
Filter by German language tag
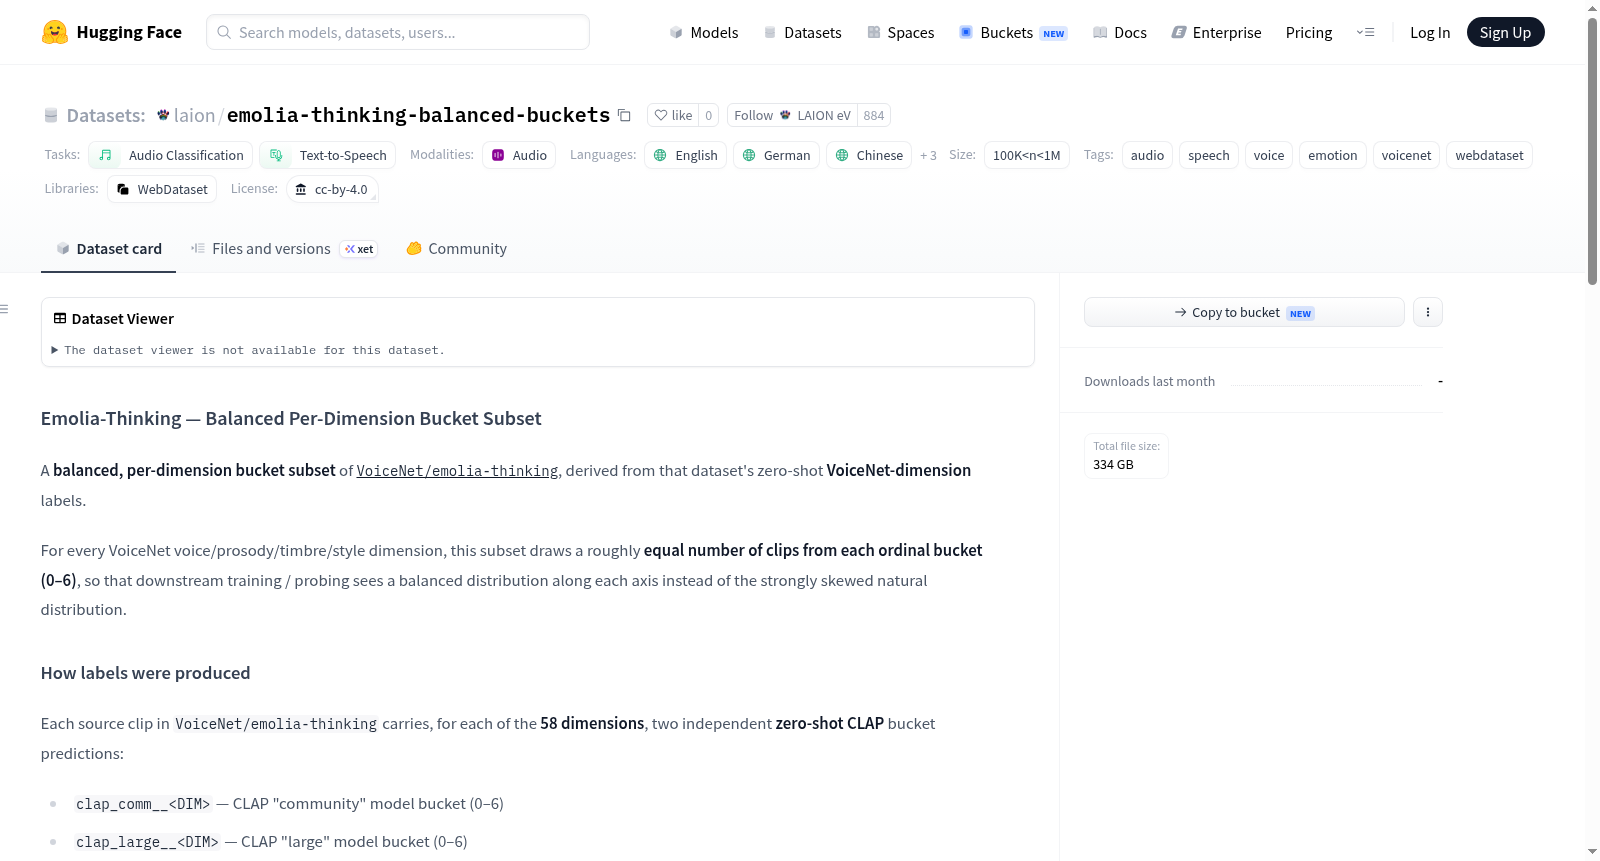776,155
